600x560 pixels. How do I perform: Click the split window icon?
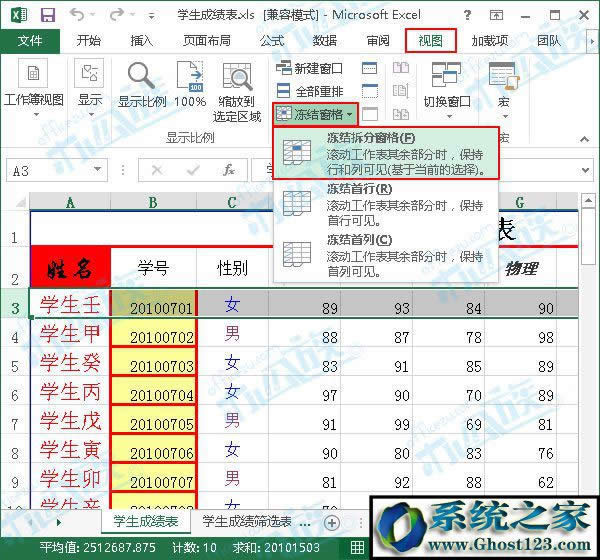pyautogui.click(x=369, y=69)
